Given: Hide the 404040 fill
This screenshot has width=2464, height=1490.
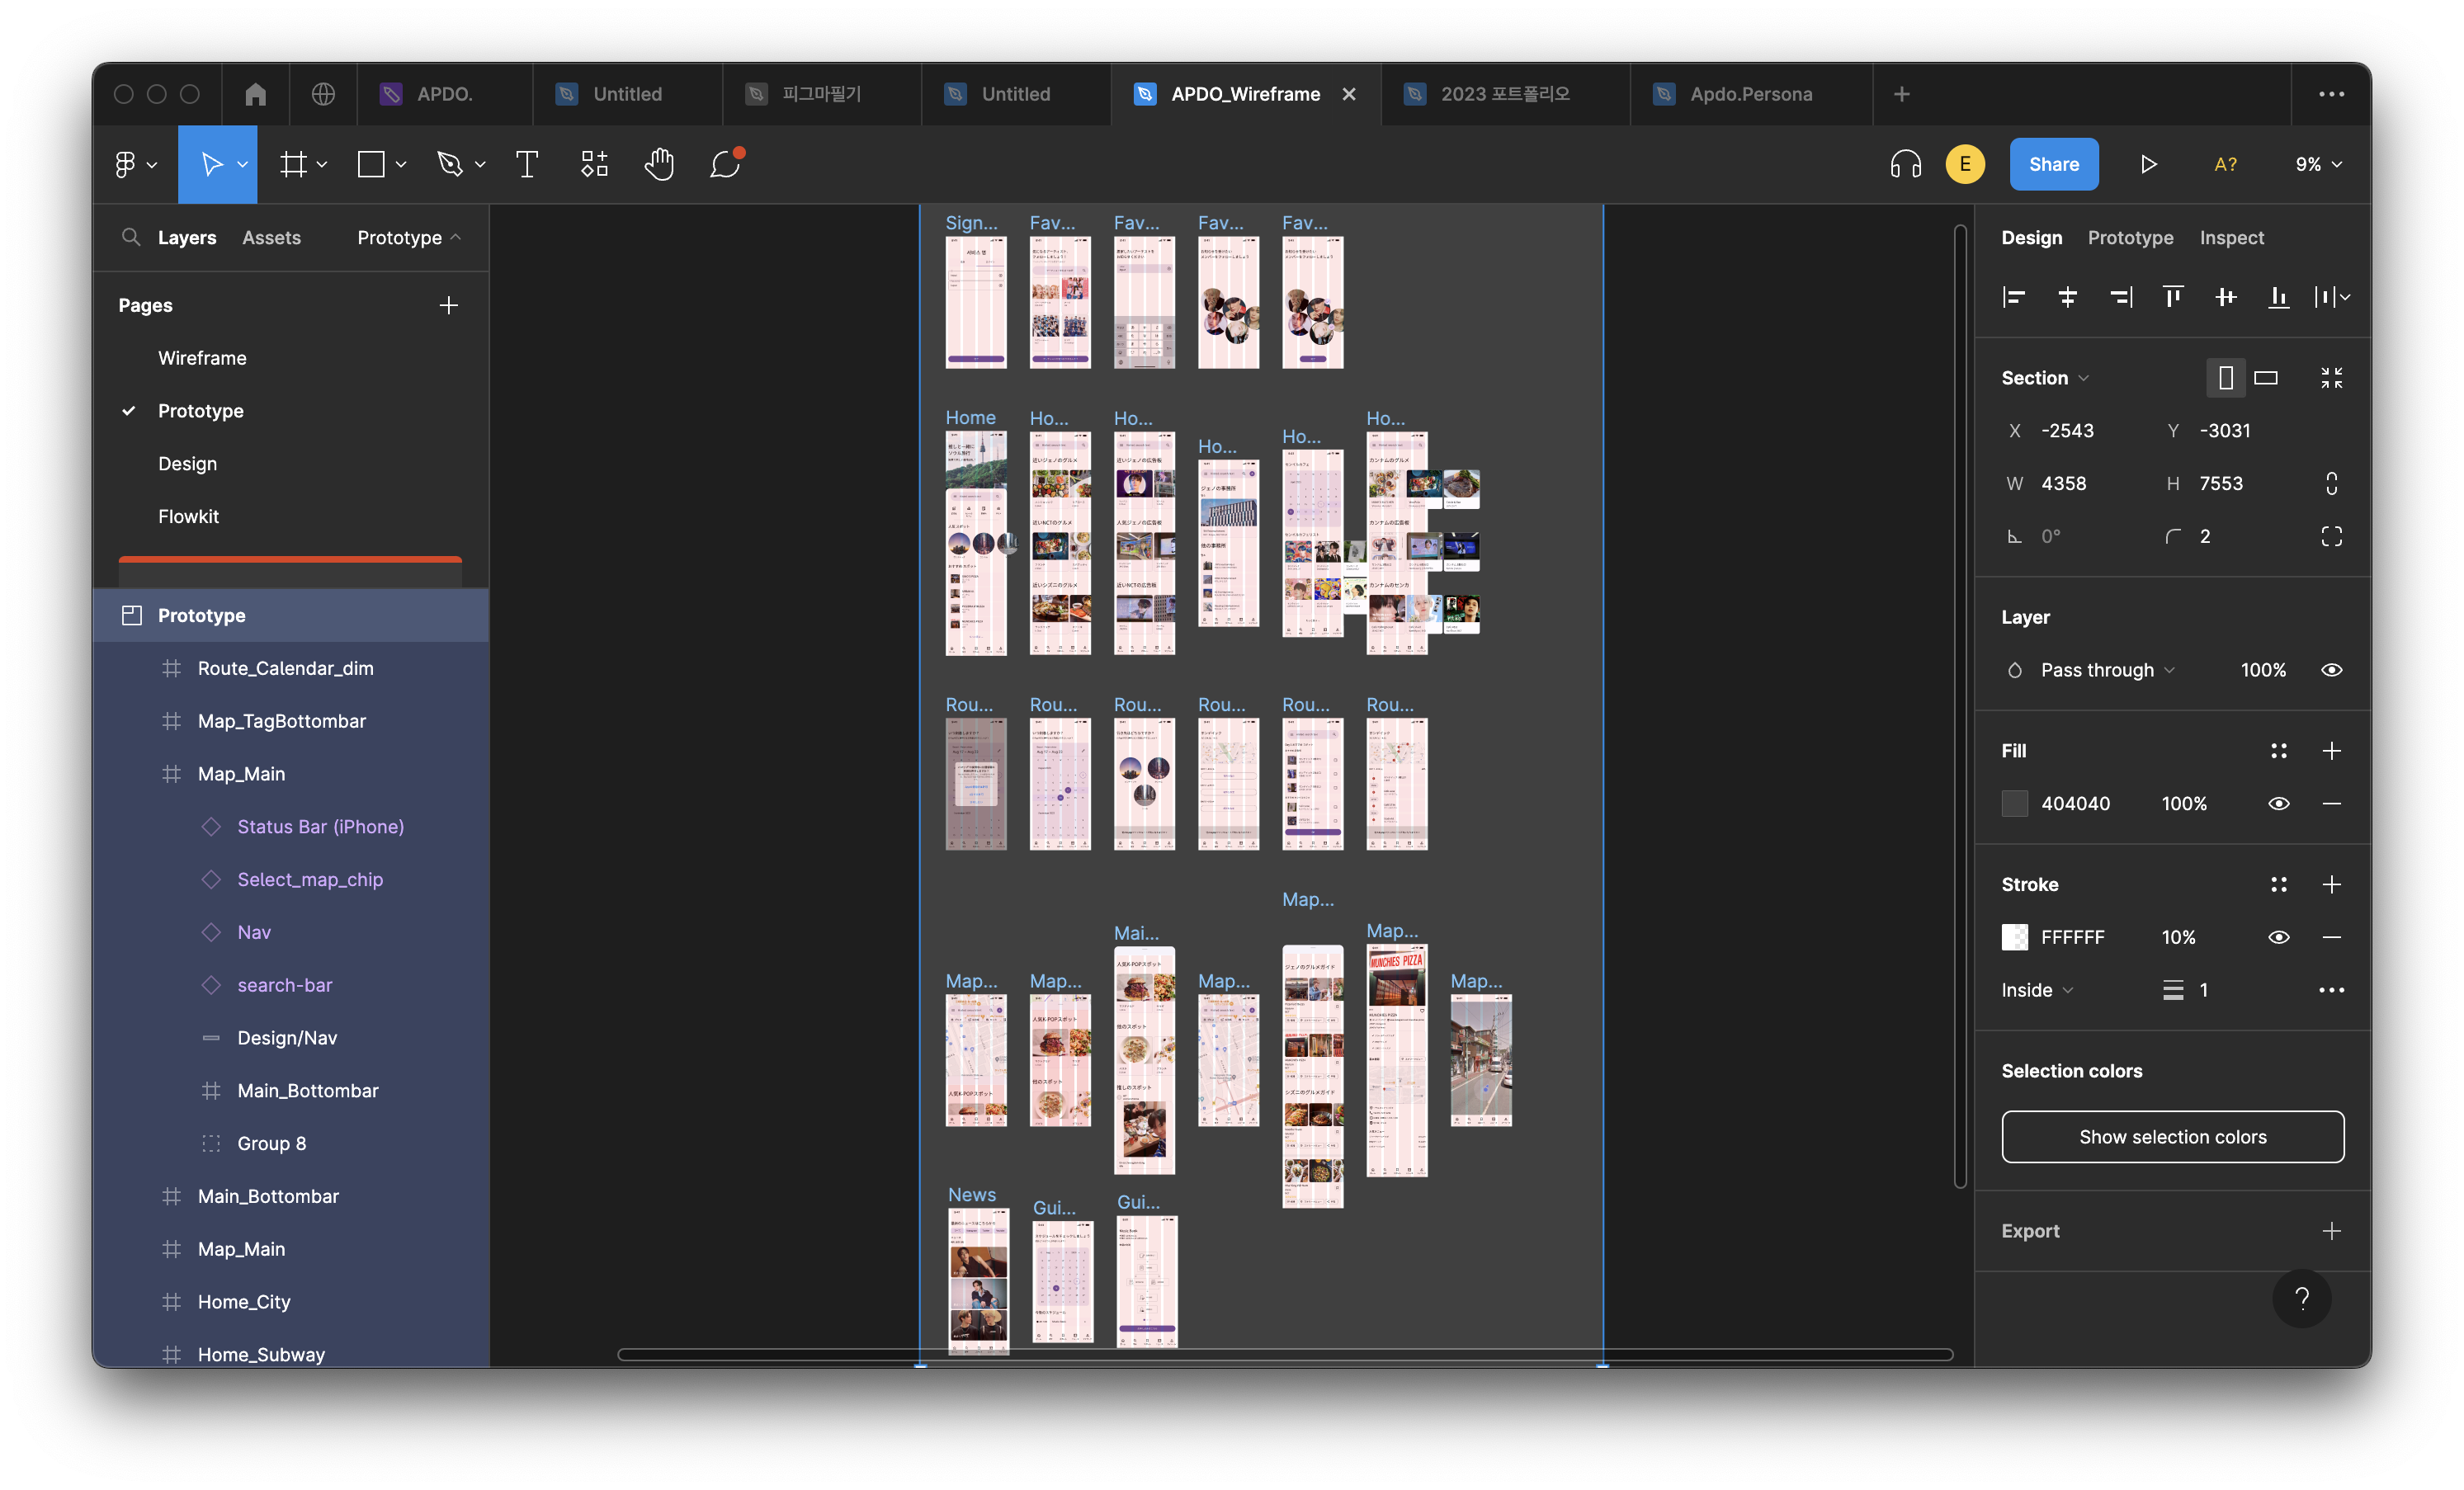Looking at the screenshot, I should click(x=2278, y=804).
